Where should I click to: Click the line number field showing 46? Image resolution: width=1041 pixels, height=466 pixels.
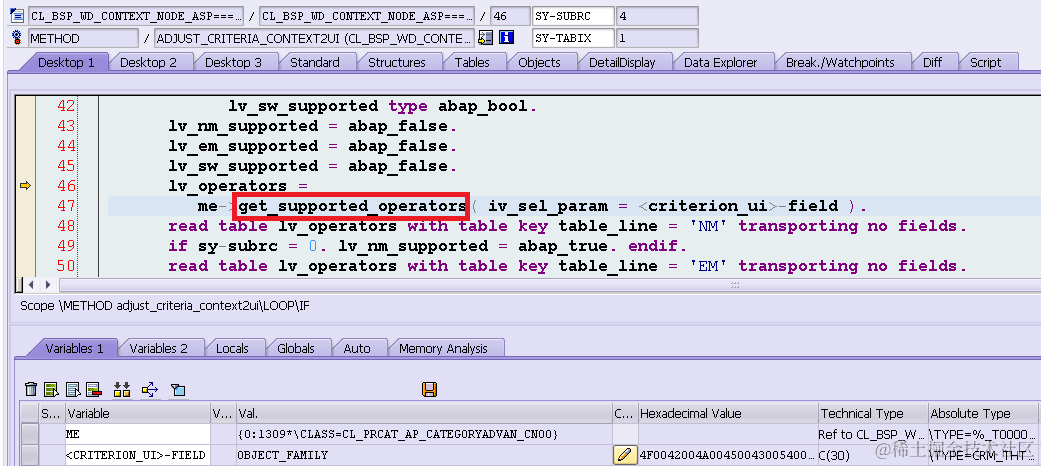point(509,16)
